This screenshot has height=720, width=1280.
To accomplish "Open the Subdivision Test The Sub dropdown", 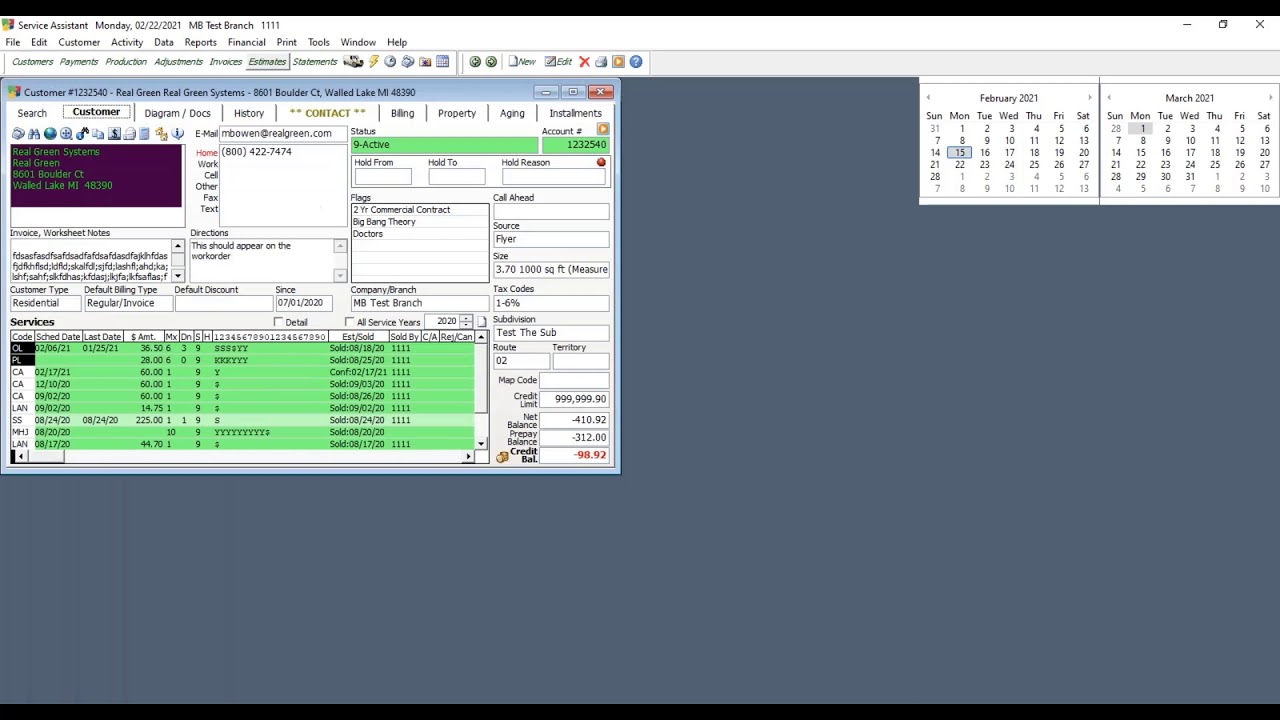I will click(550, 333).
